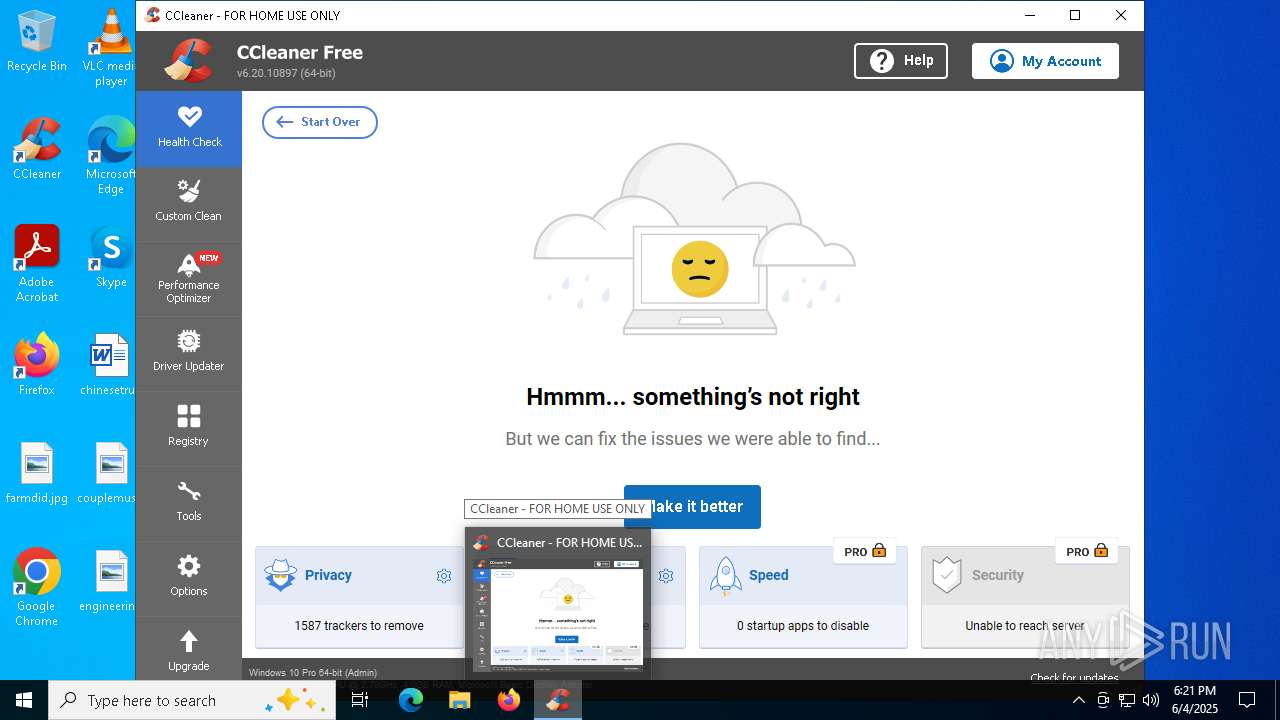Click the Upgrade arrow in sidebar
Image resolution: width=1280 pixels, height=720 pixels.
pyautogui.click(x=189, y=641)
